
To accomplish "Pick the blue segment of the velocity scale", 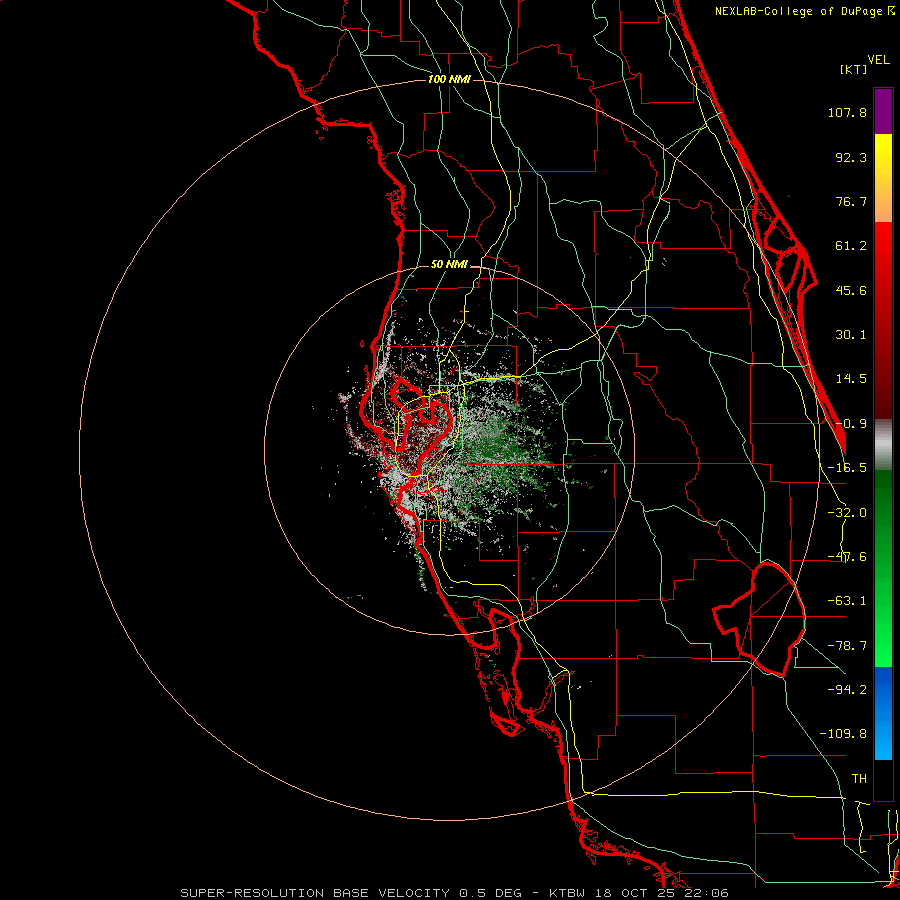I will [x=883, y=713].
